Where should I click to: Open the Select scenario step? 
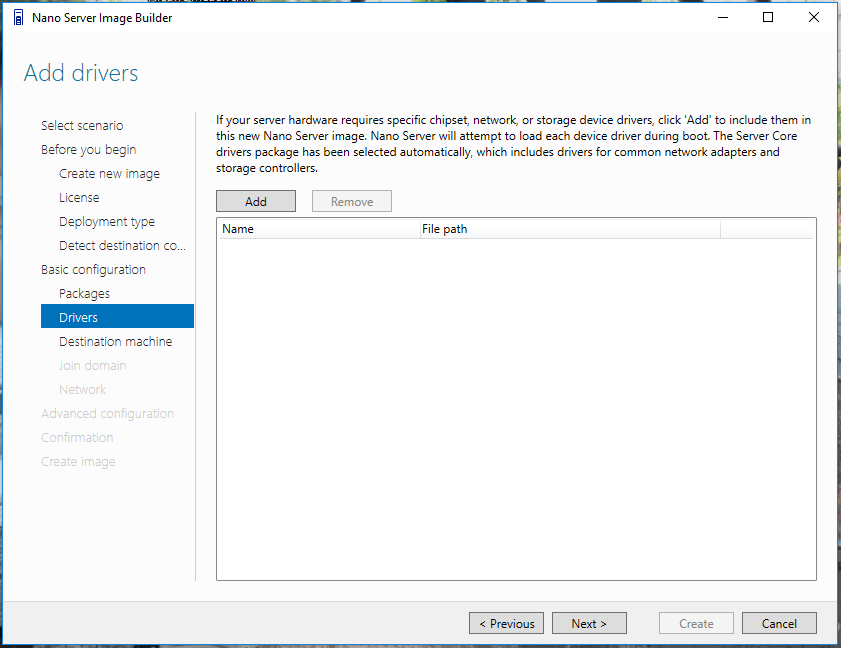[82, 126]
